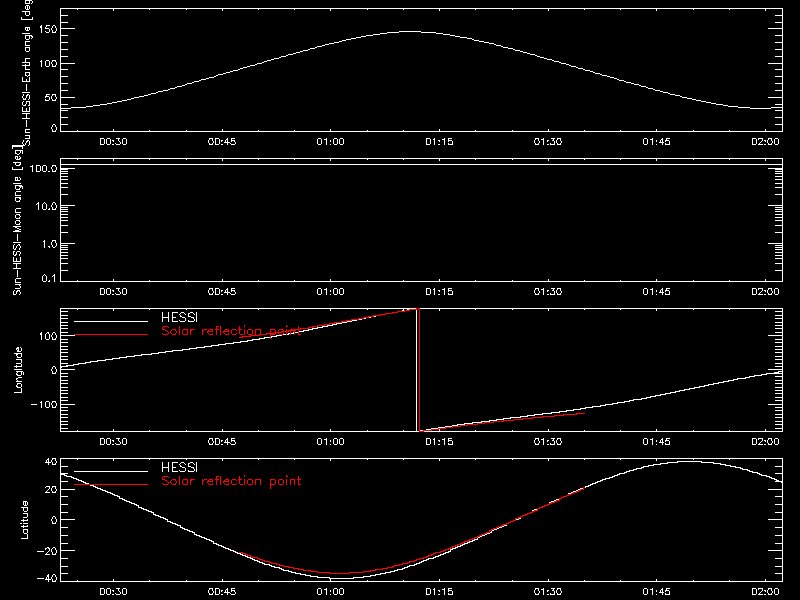Click the 20 tick on Latitude plot
800x600 pixels.
pyautogui.click(x=51, y=490)
